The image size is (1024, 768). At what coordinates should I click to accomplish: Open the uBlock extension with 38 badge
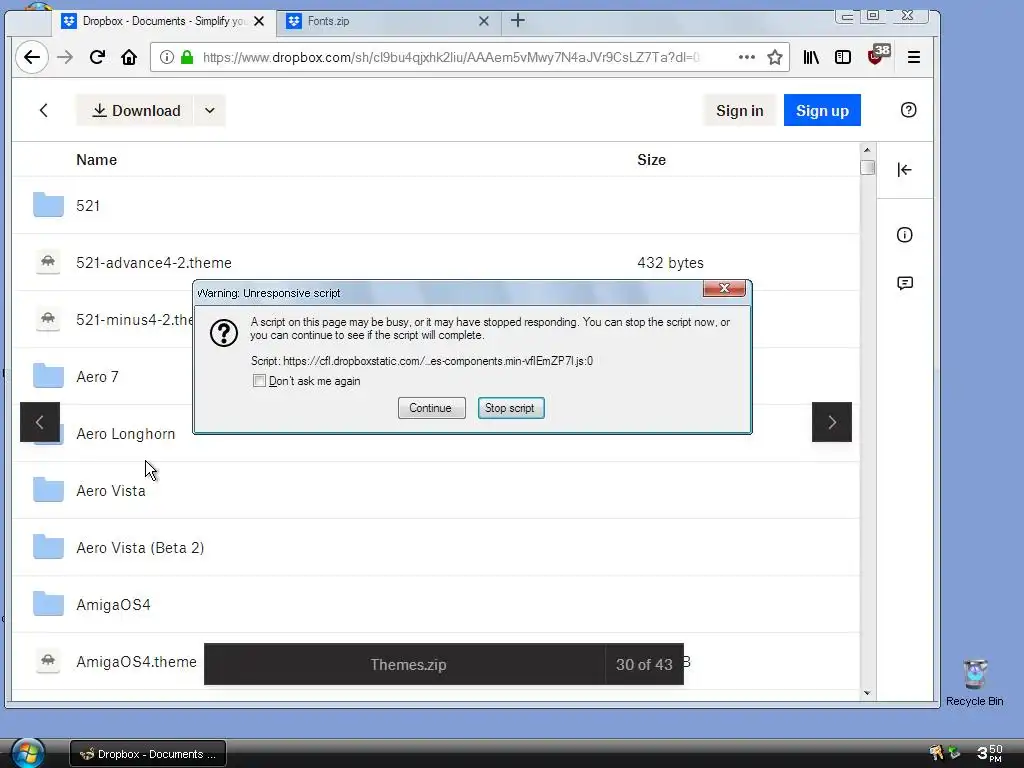tap(878, 56)
